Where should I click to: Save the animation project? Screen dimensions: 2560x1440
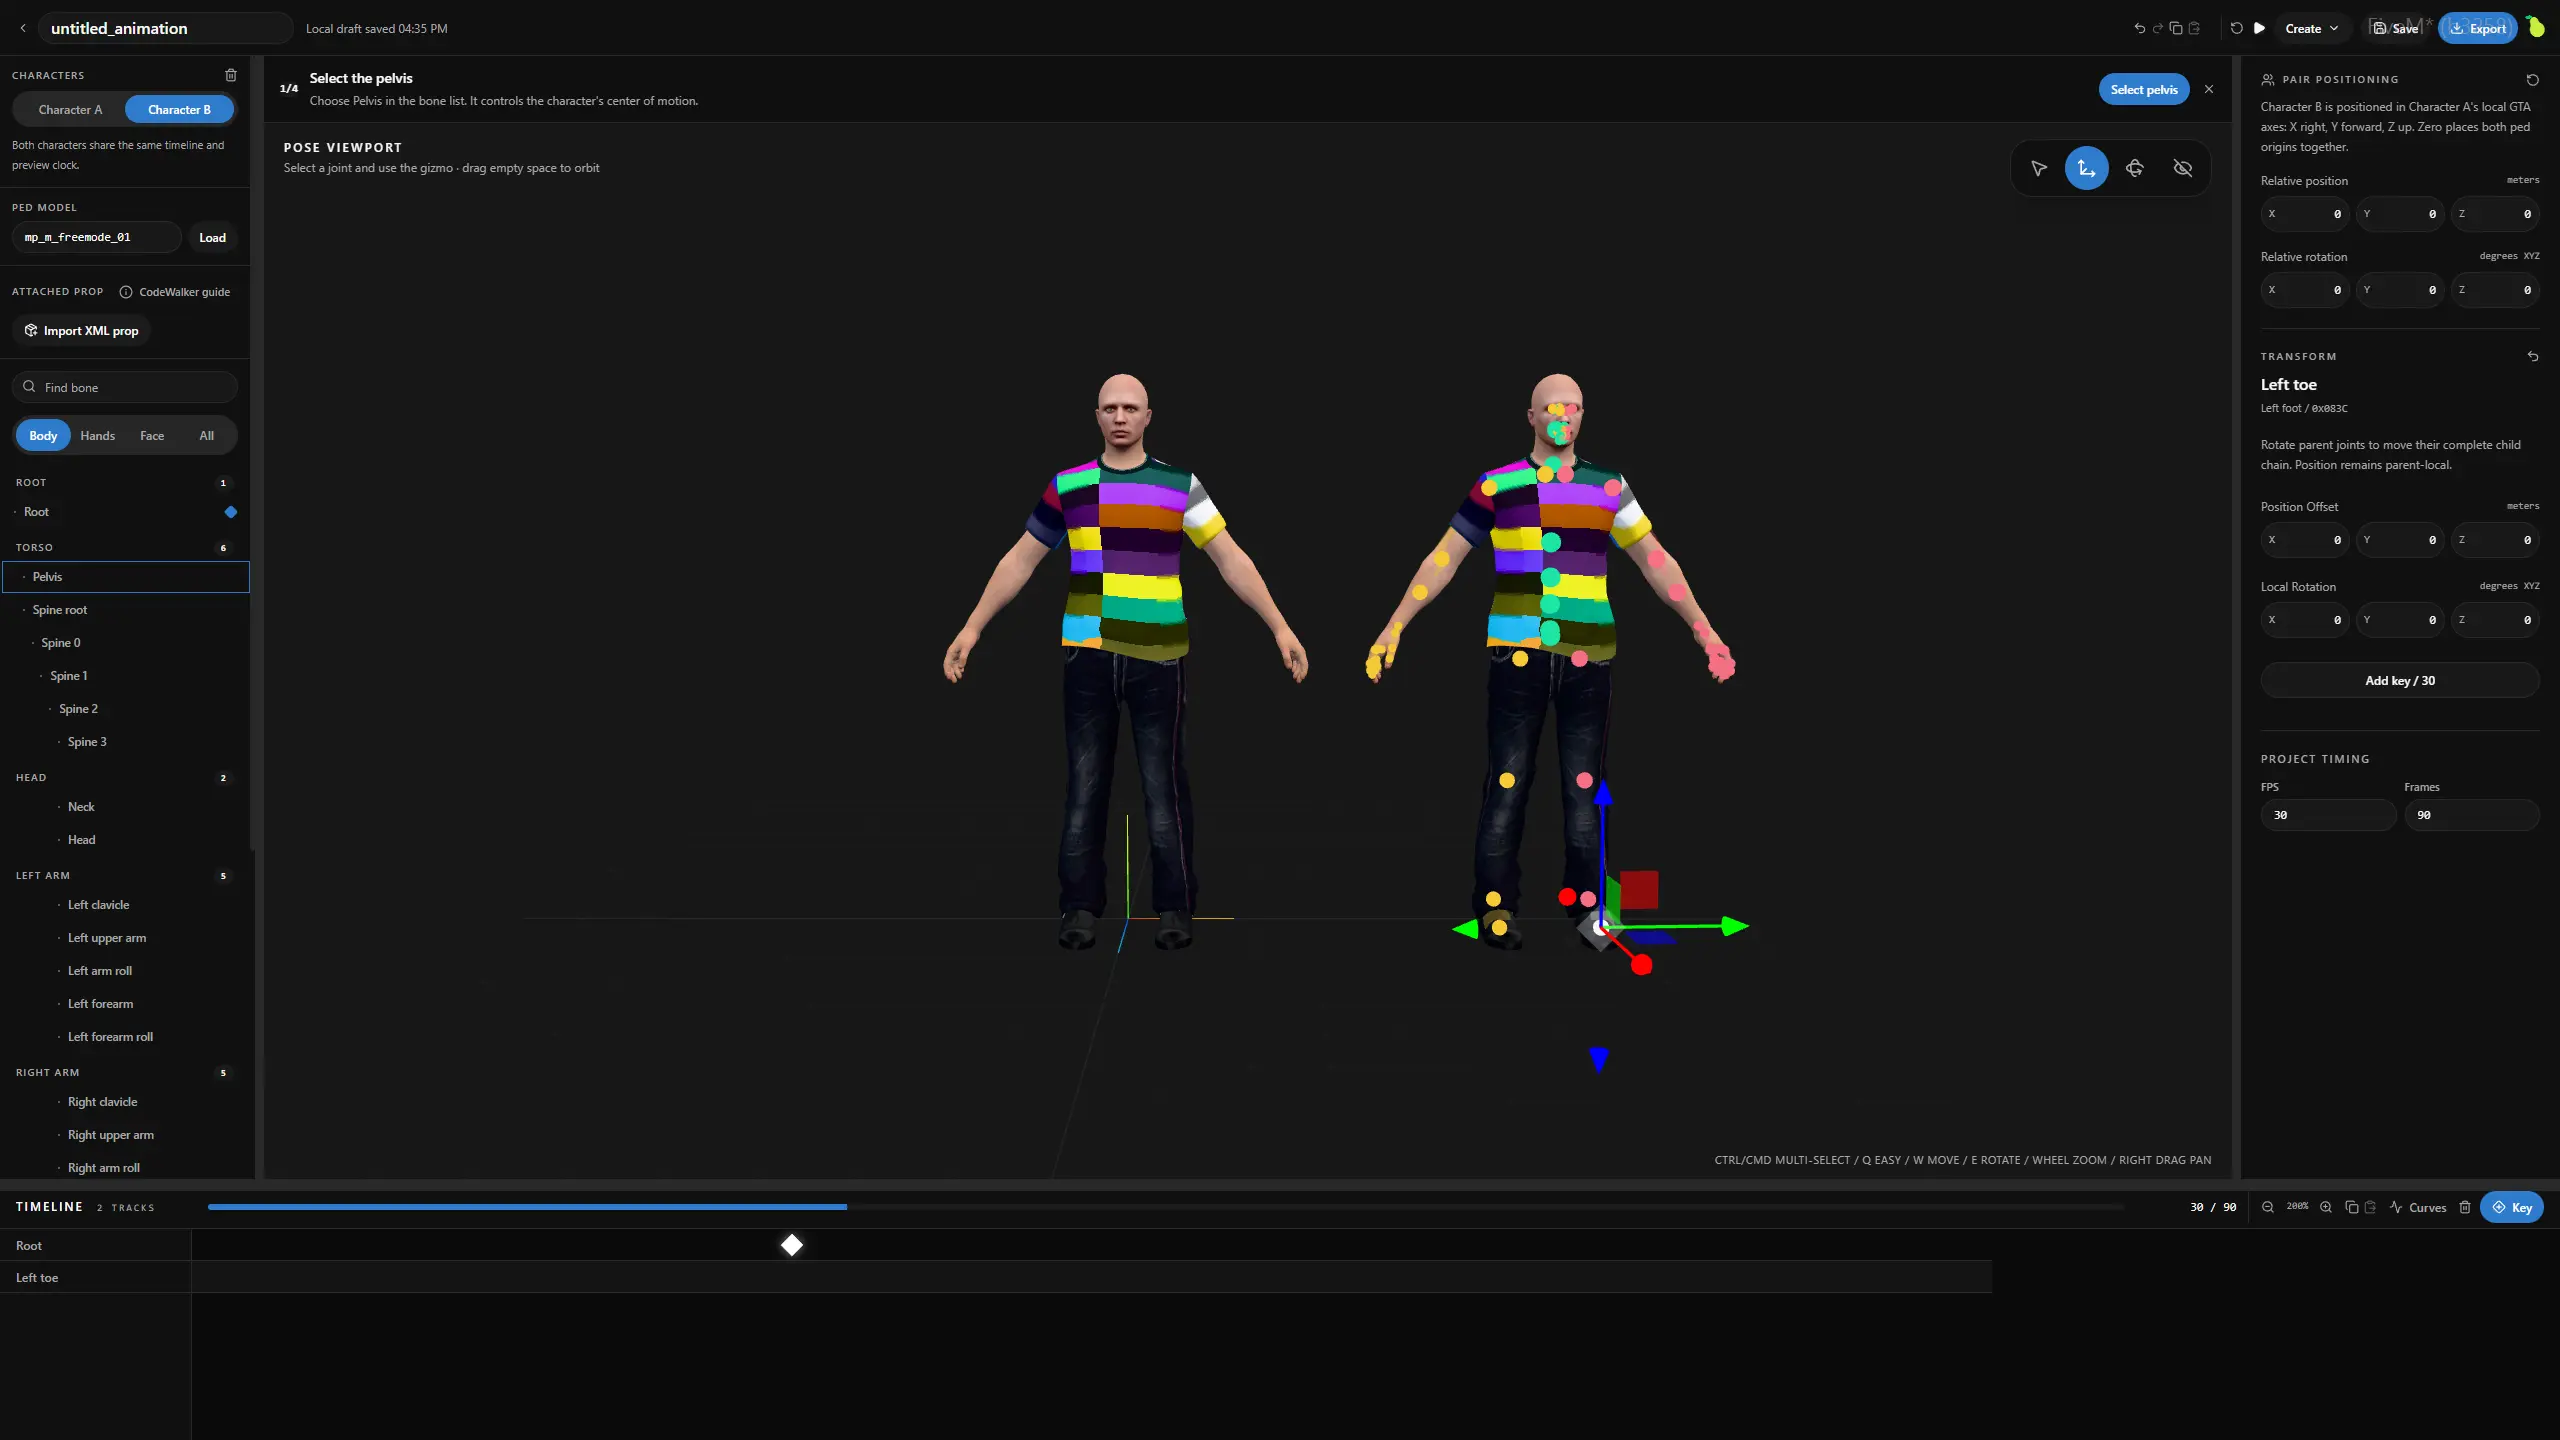[2395, 28]
